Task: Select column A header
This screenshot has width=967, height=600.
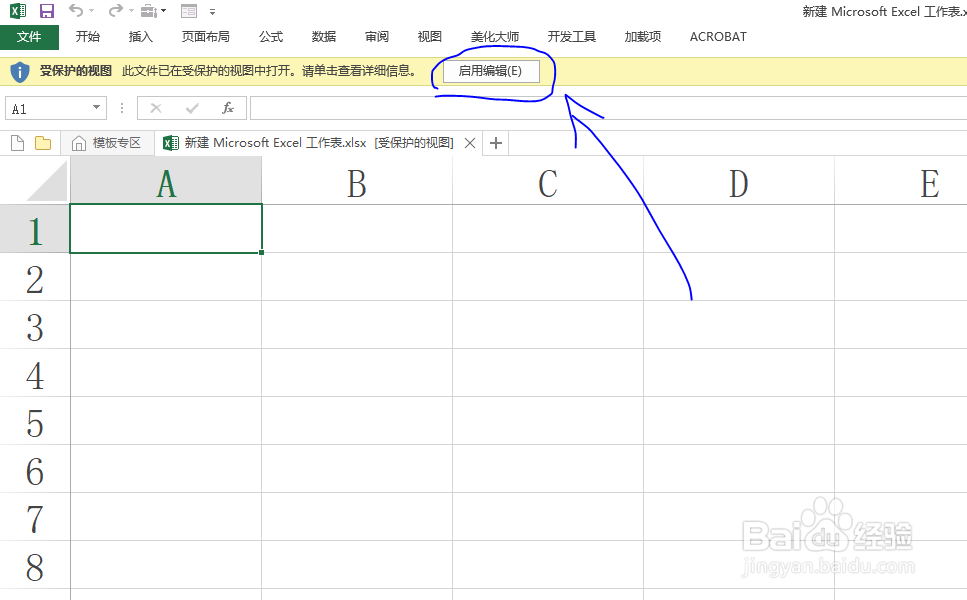Action: click(166, 179)
